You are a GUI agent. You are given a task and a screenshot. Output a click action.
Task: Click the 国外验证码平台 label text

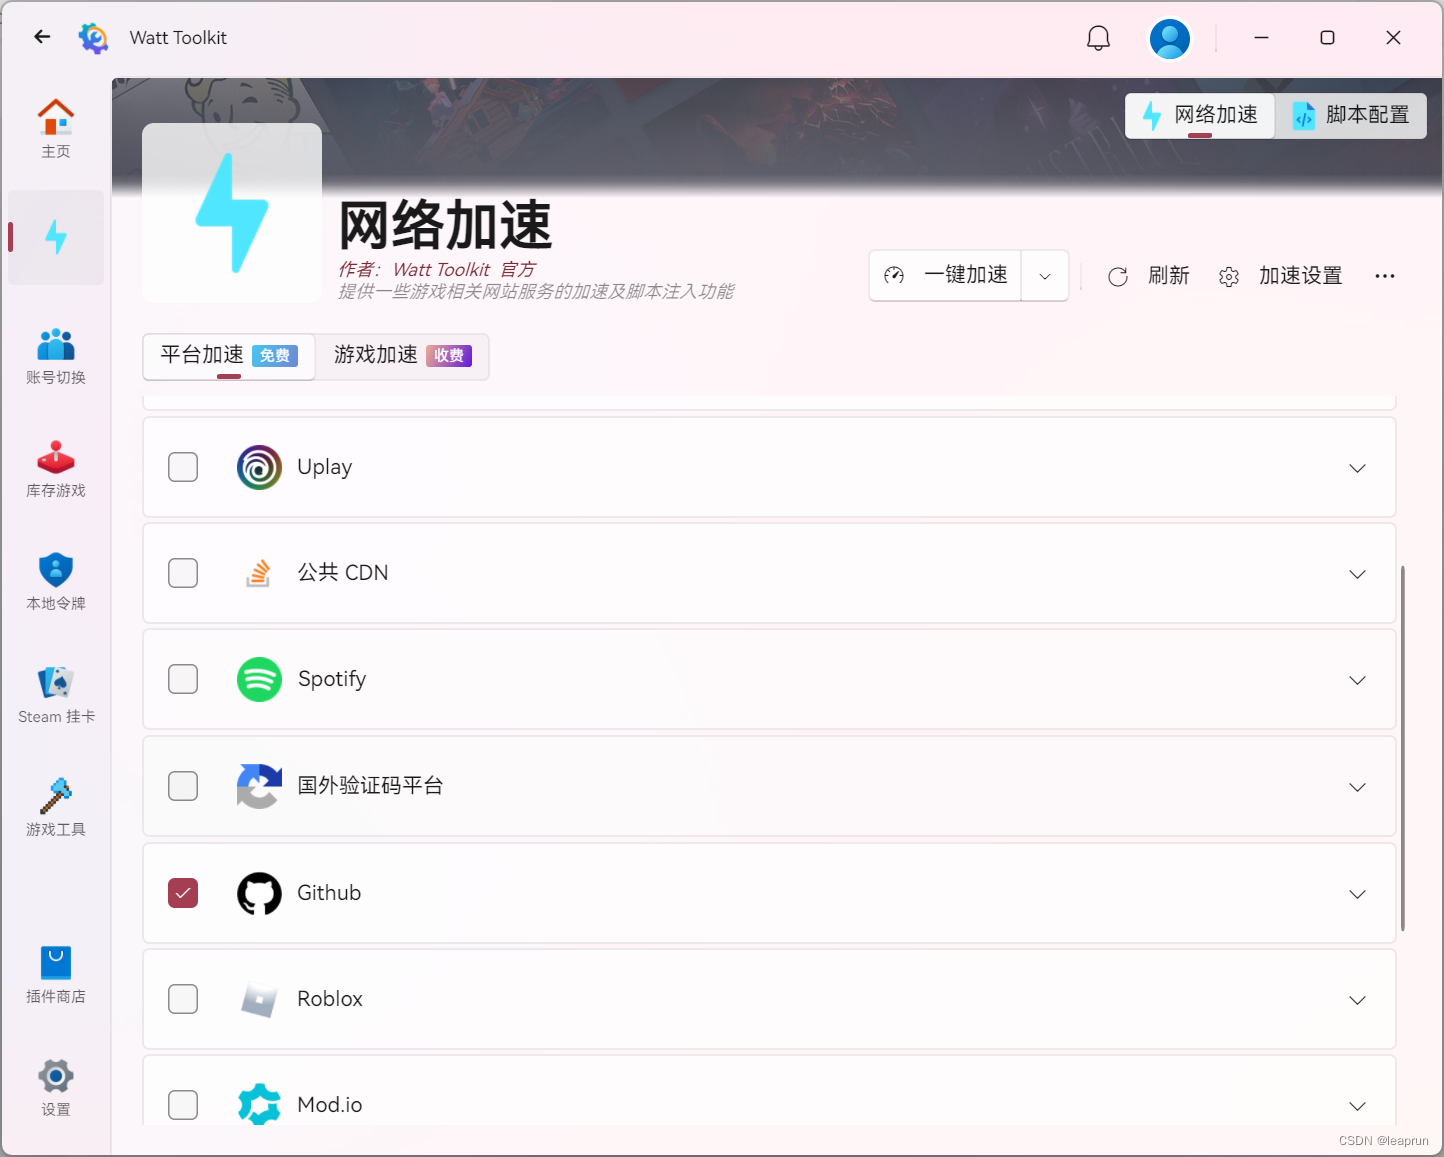[370, 786]
